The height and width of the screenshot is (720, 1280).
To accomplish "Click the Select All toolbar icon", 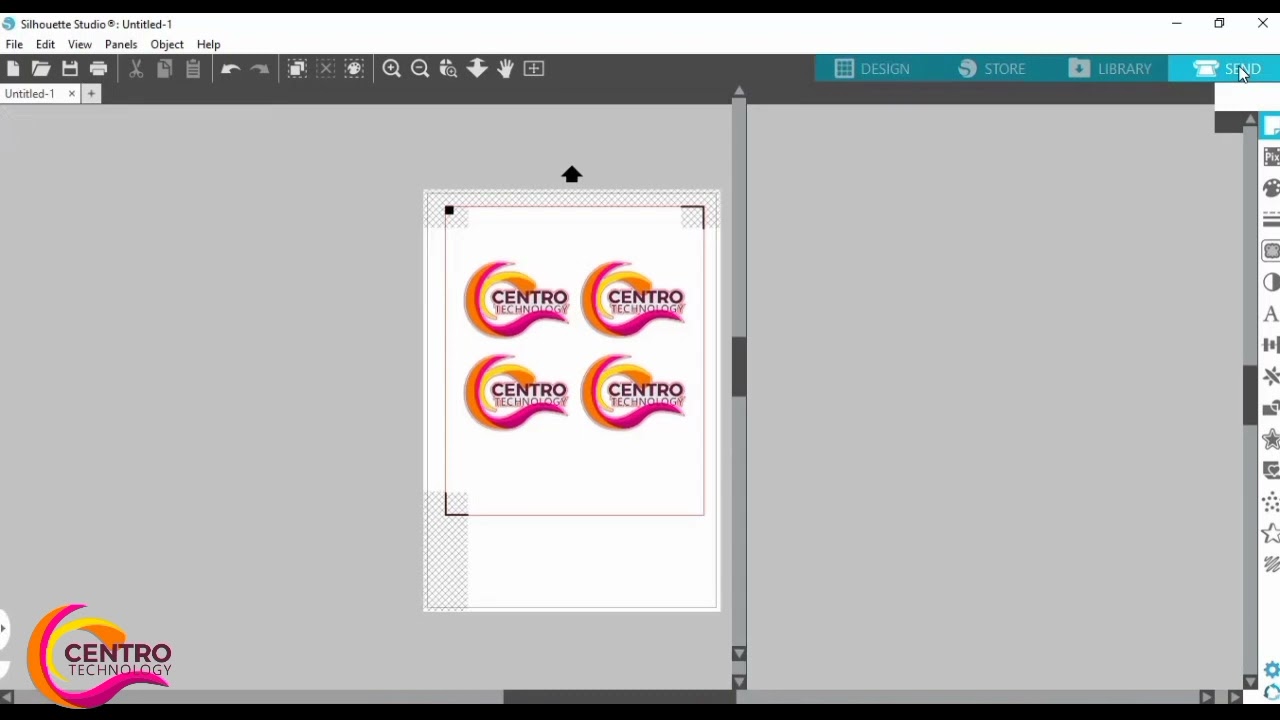I will 297,69.
